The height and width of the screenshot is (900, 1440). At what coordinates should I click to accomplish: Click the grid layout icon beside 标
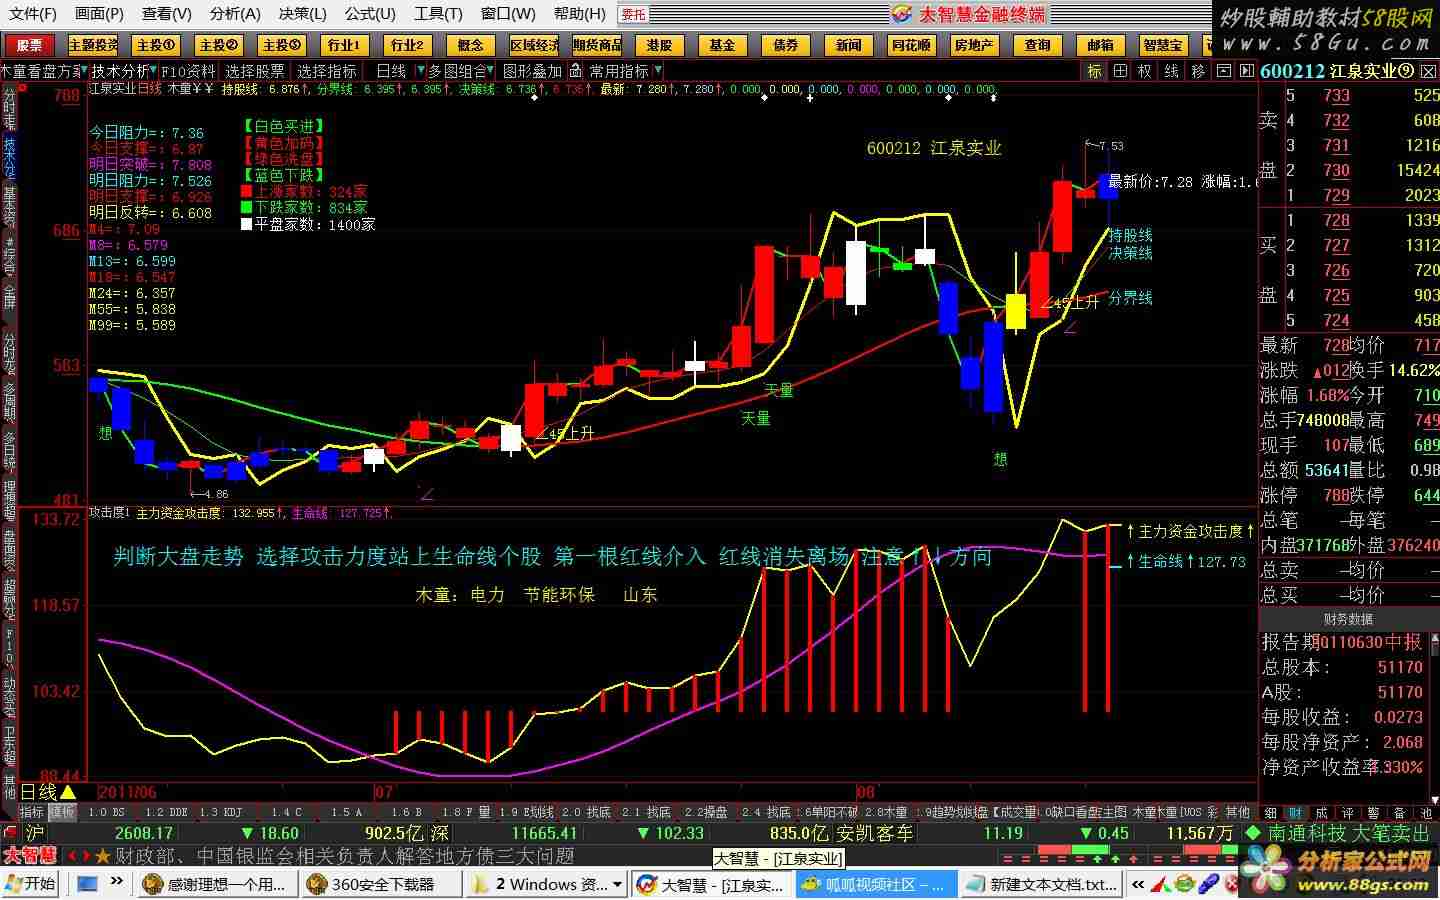[x=1120, y=71]
